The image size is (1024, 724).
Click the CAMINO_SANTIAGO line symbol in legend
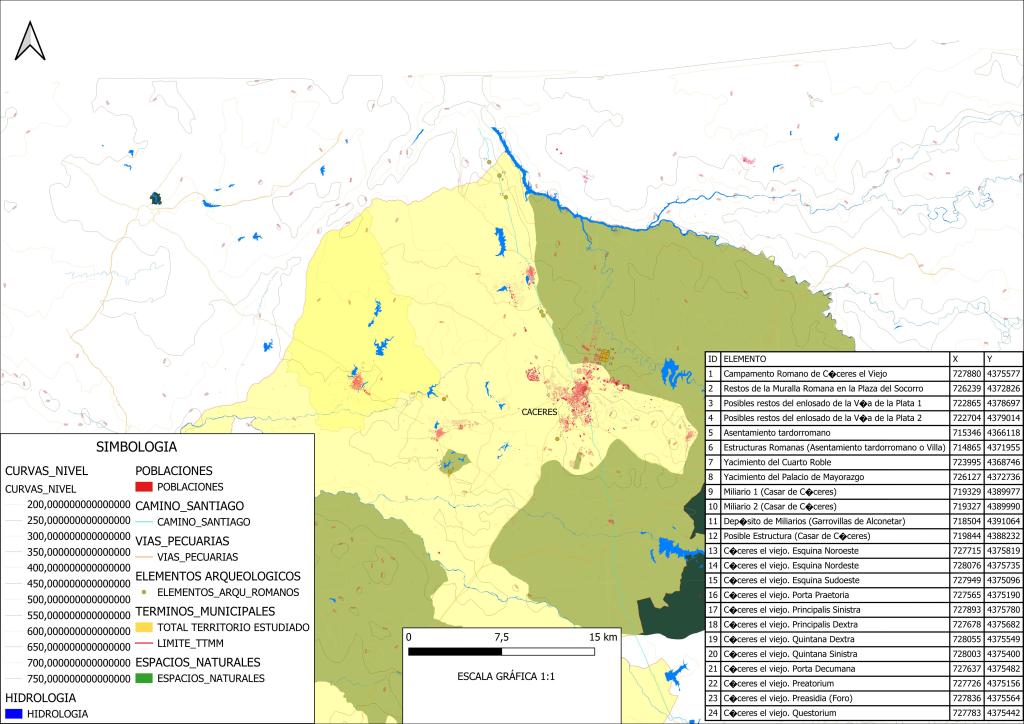tap(146, 522)
